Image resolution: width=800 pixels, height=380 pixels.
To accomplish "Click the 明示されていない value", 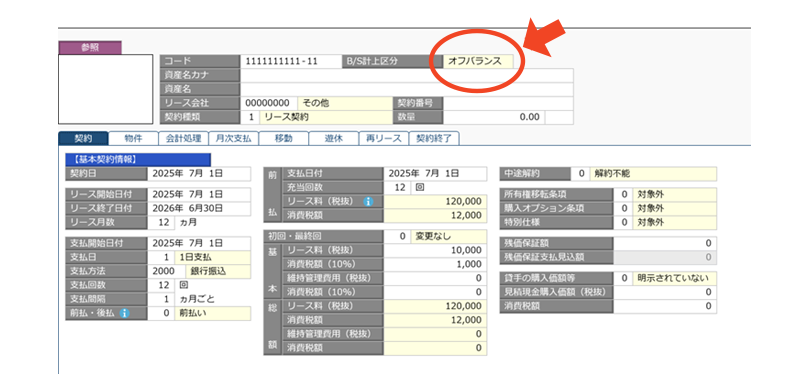I will pos(674,278).
